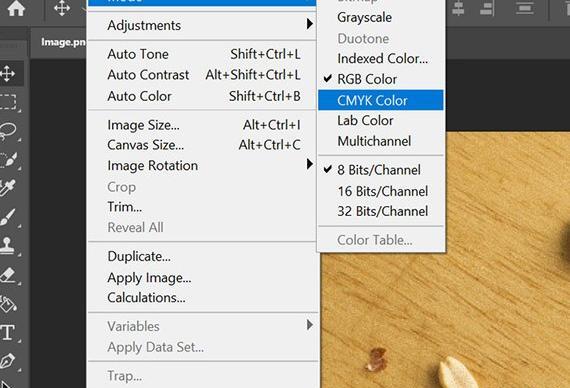Select the Eyedropper tool
The height and width of the screenshot is (388, 570).
pos(8,188)
